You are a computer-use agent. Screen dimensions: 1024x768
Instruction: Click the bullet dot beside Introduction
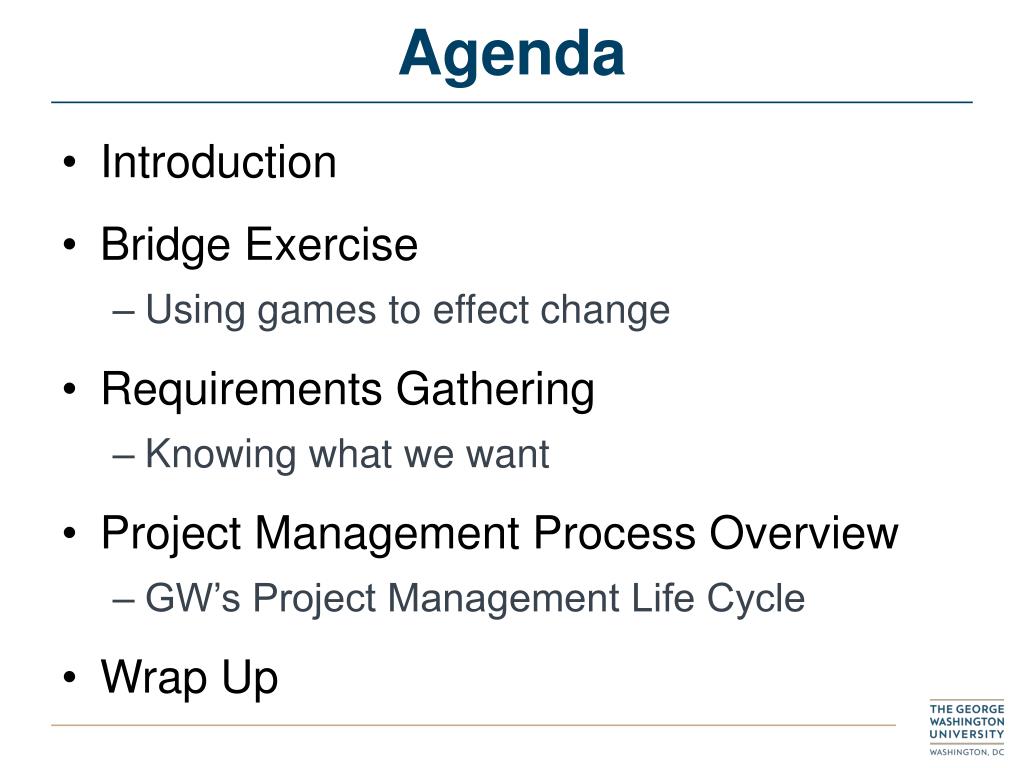70,163
